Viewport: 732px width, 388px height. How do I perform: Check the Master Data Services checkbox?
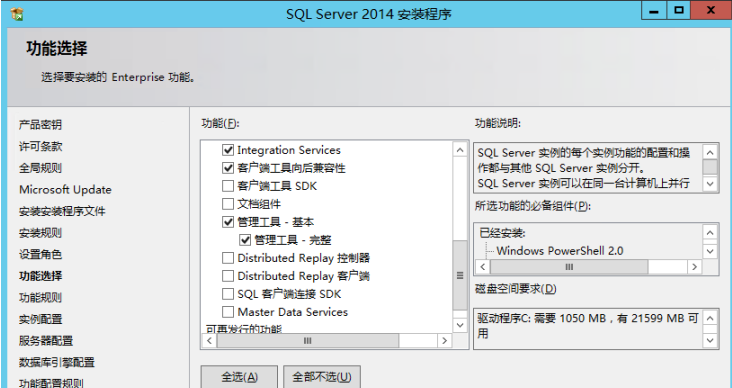(228, 312)
